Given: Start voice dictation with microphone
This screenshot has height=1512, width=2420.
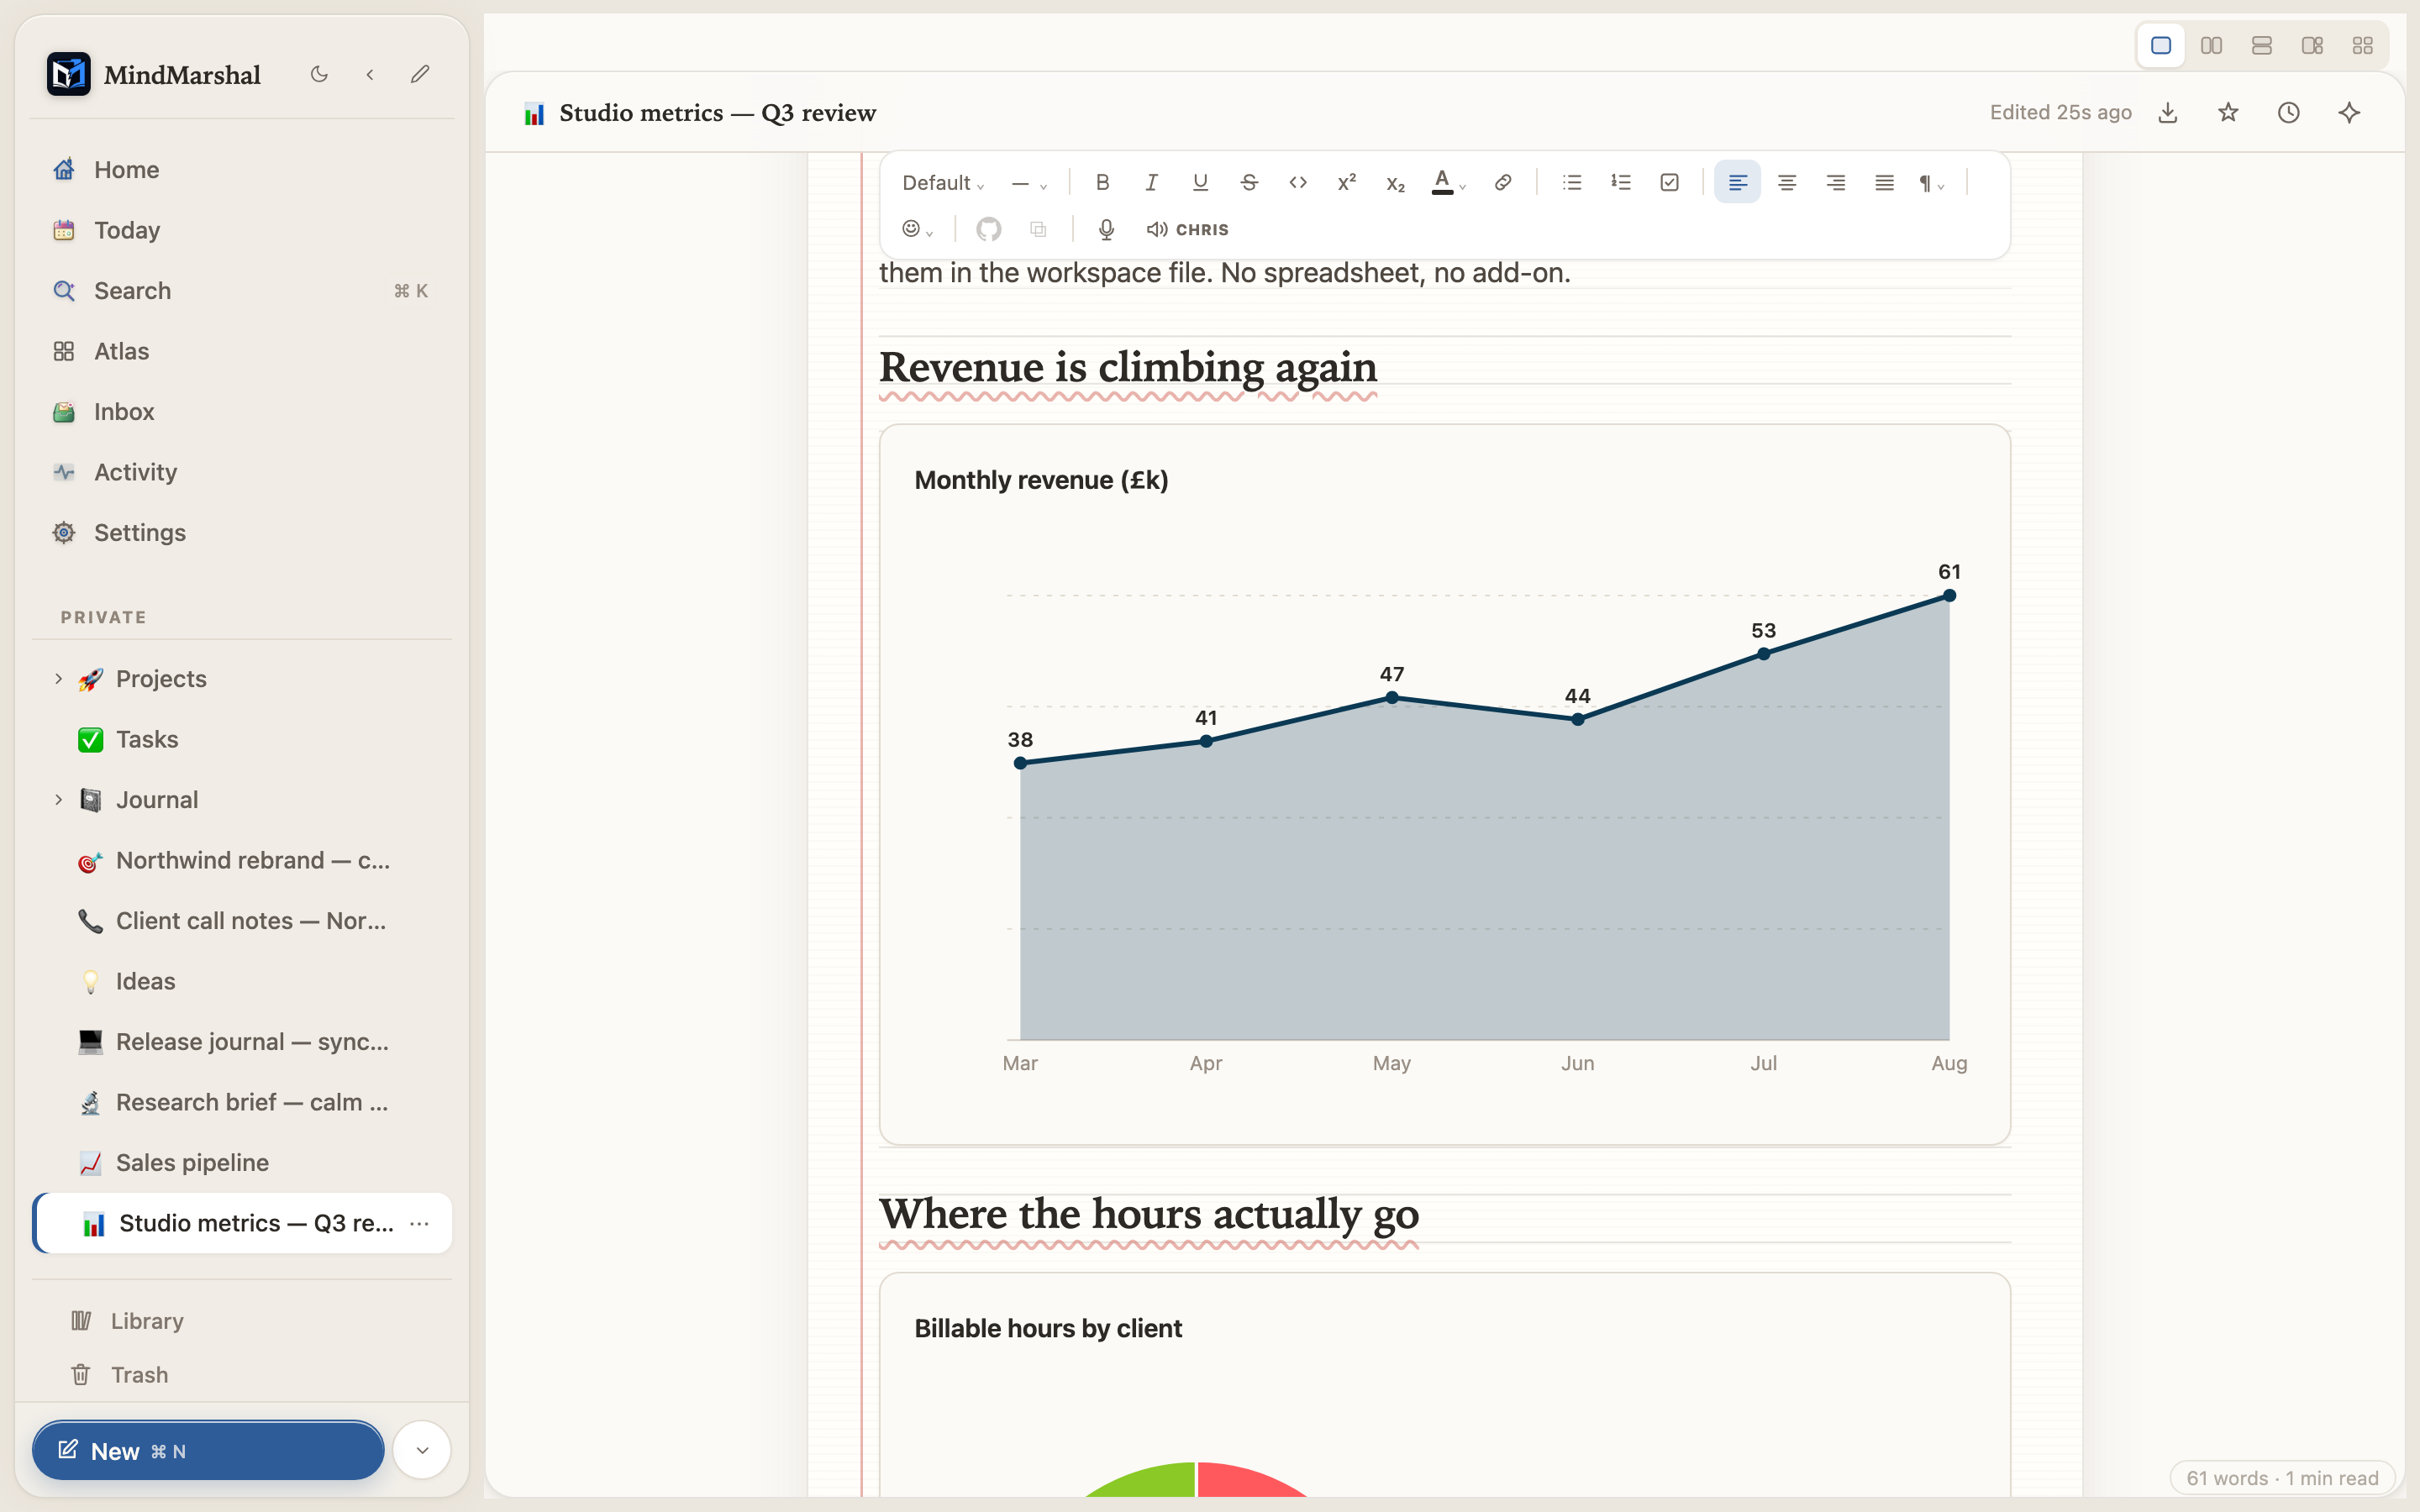Looking at the screenshot, I should [x=1106, y=230].
